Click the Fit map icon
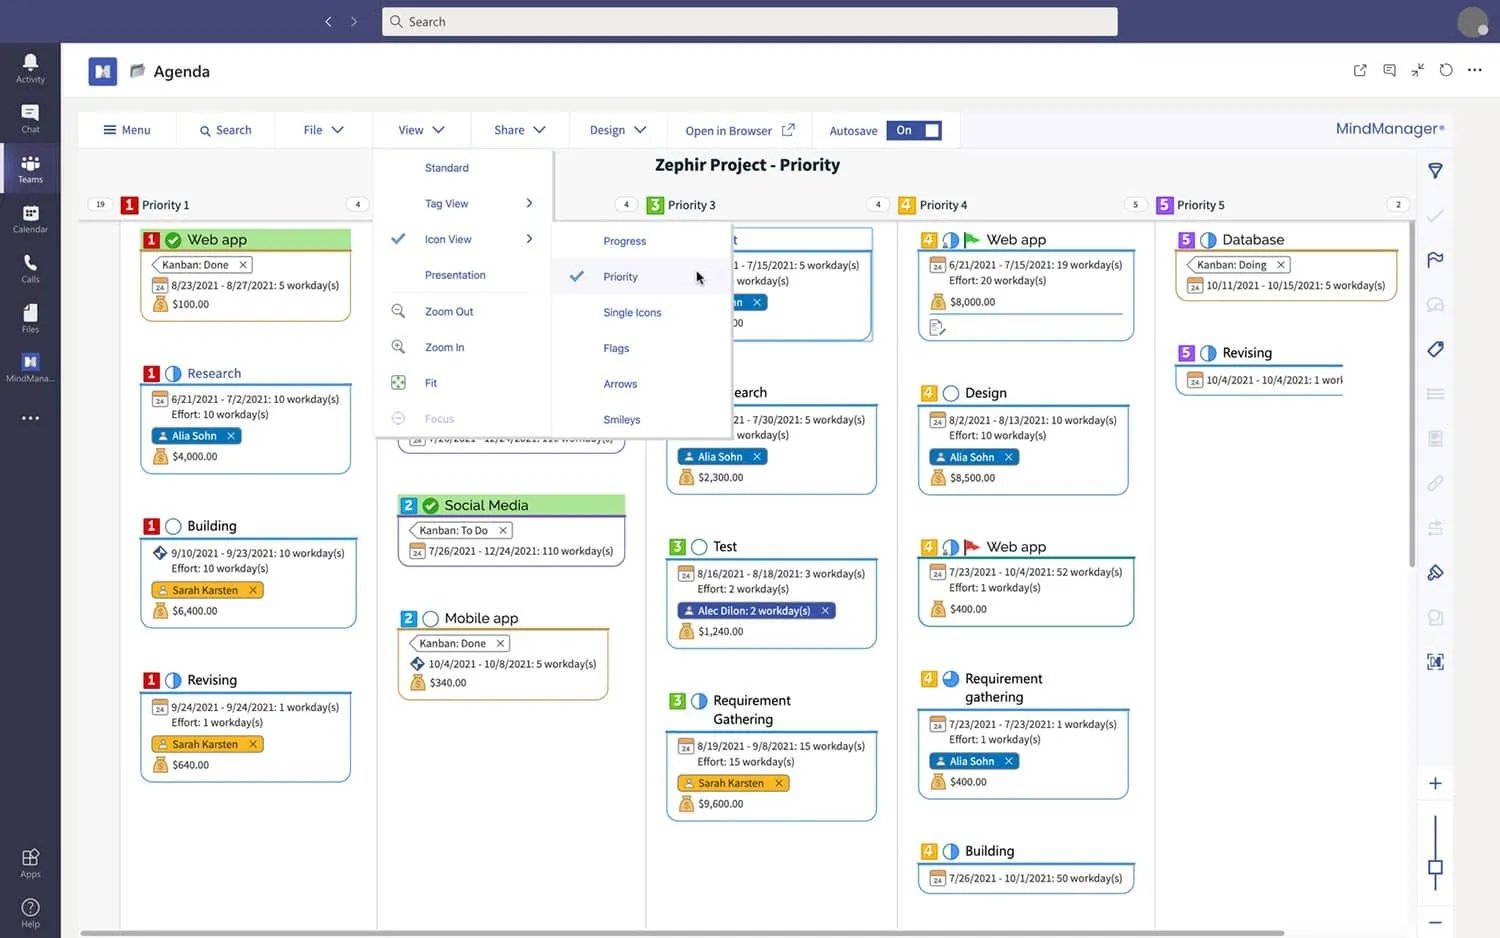 click(x=398, y=383)
